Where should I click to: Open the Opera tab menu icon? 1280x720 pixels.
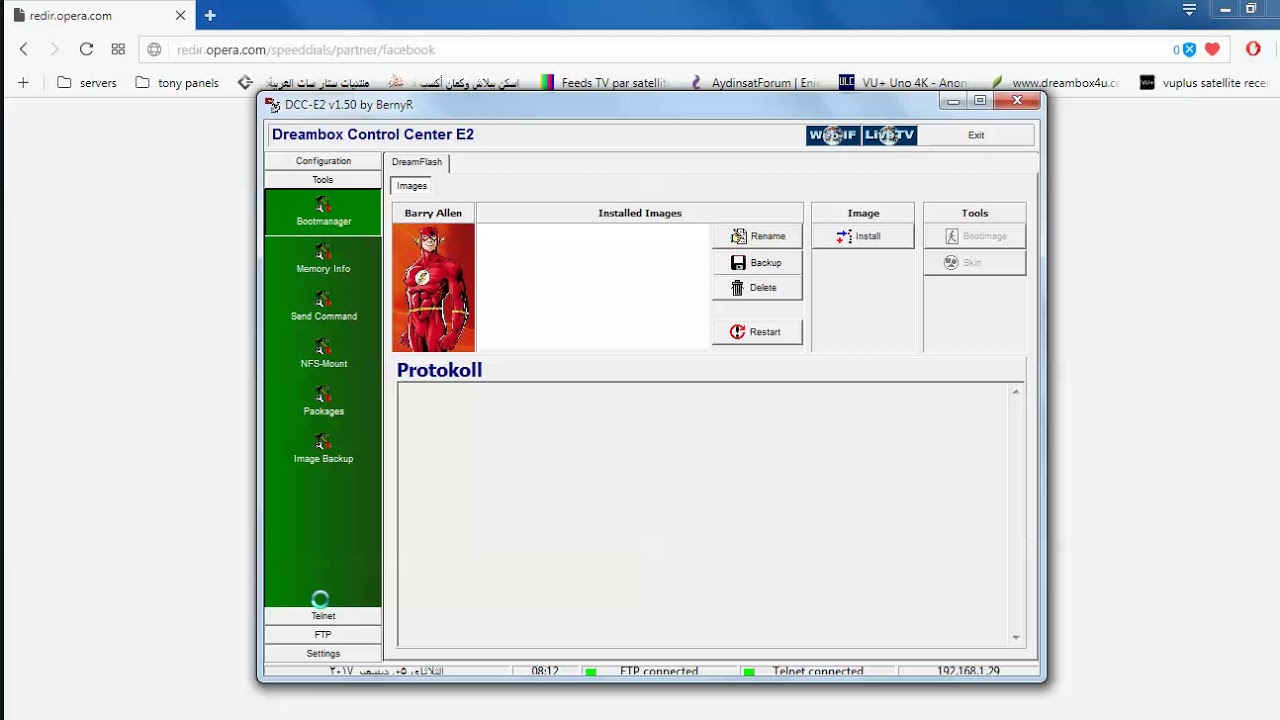pyautogui.click(x=1189, y=10)
